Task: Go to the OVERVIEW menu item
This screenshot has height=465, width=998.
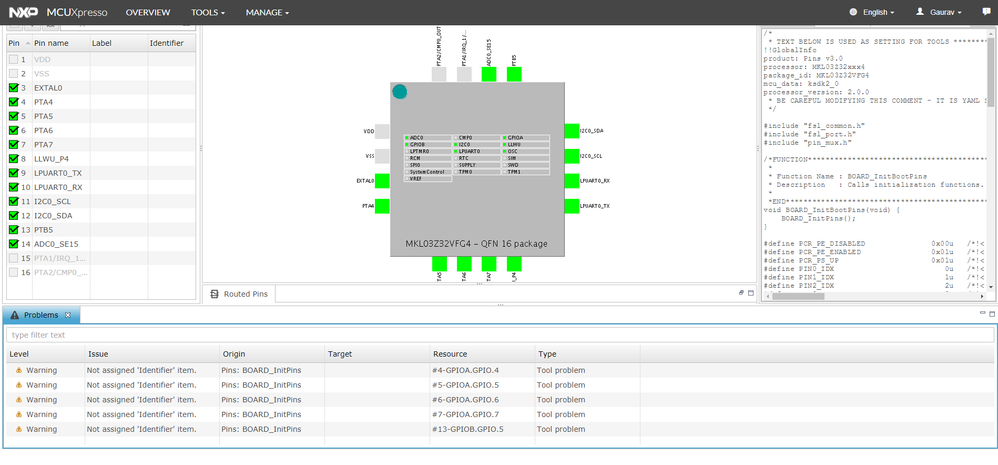Action: coord(148,13)
